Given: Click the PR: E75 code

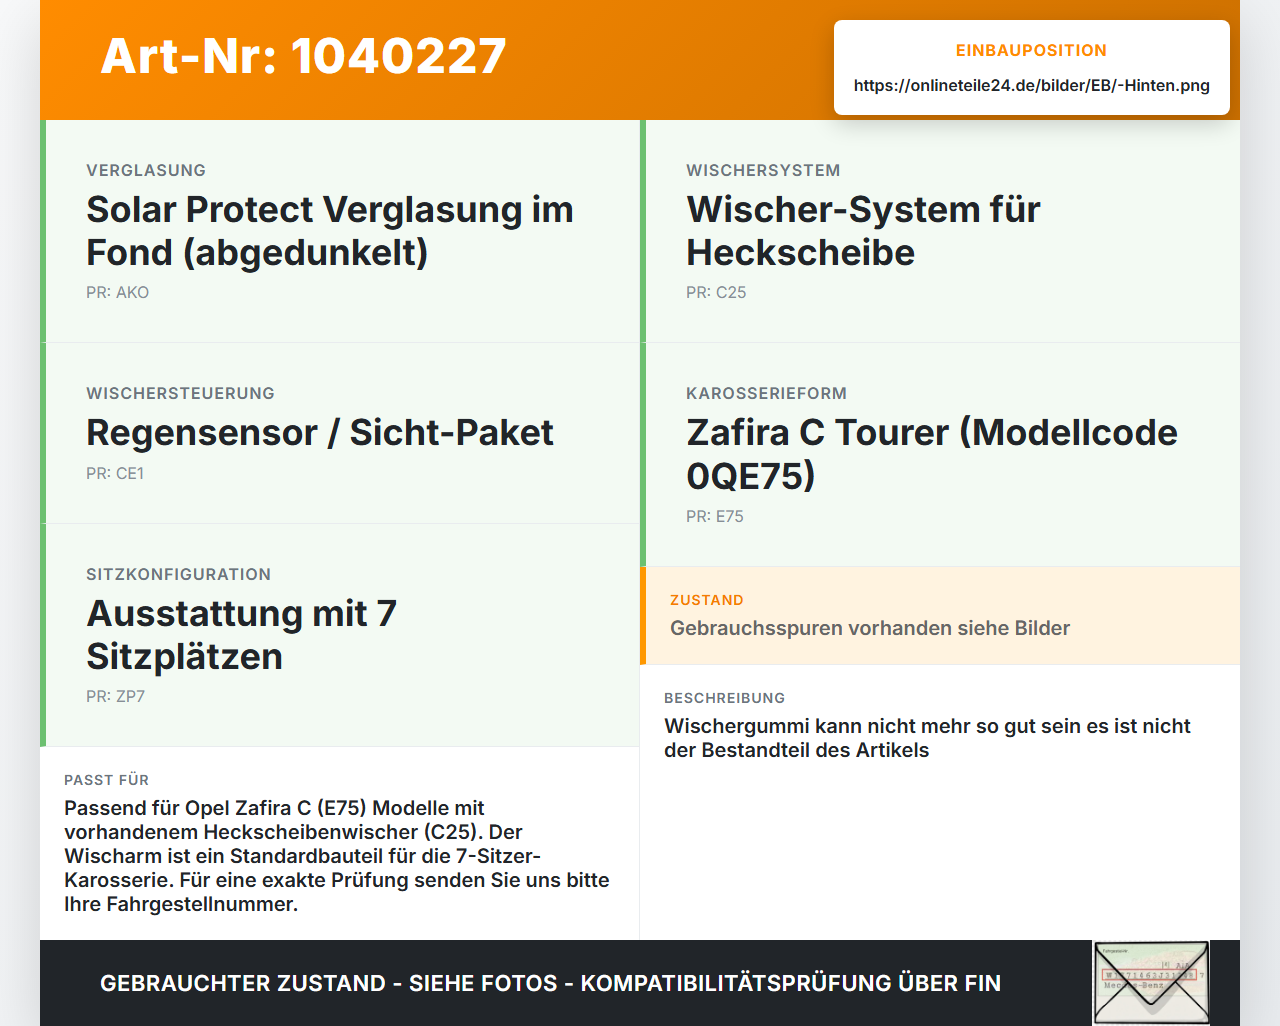Looking at the screenshot, I should click(715, 516).
